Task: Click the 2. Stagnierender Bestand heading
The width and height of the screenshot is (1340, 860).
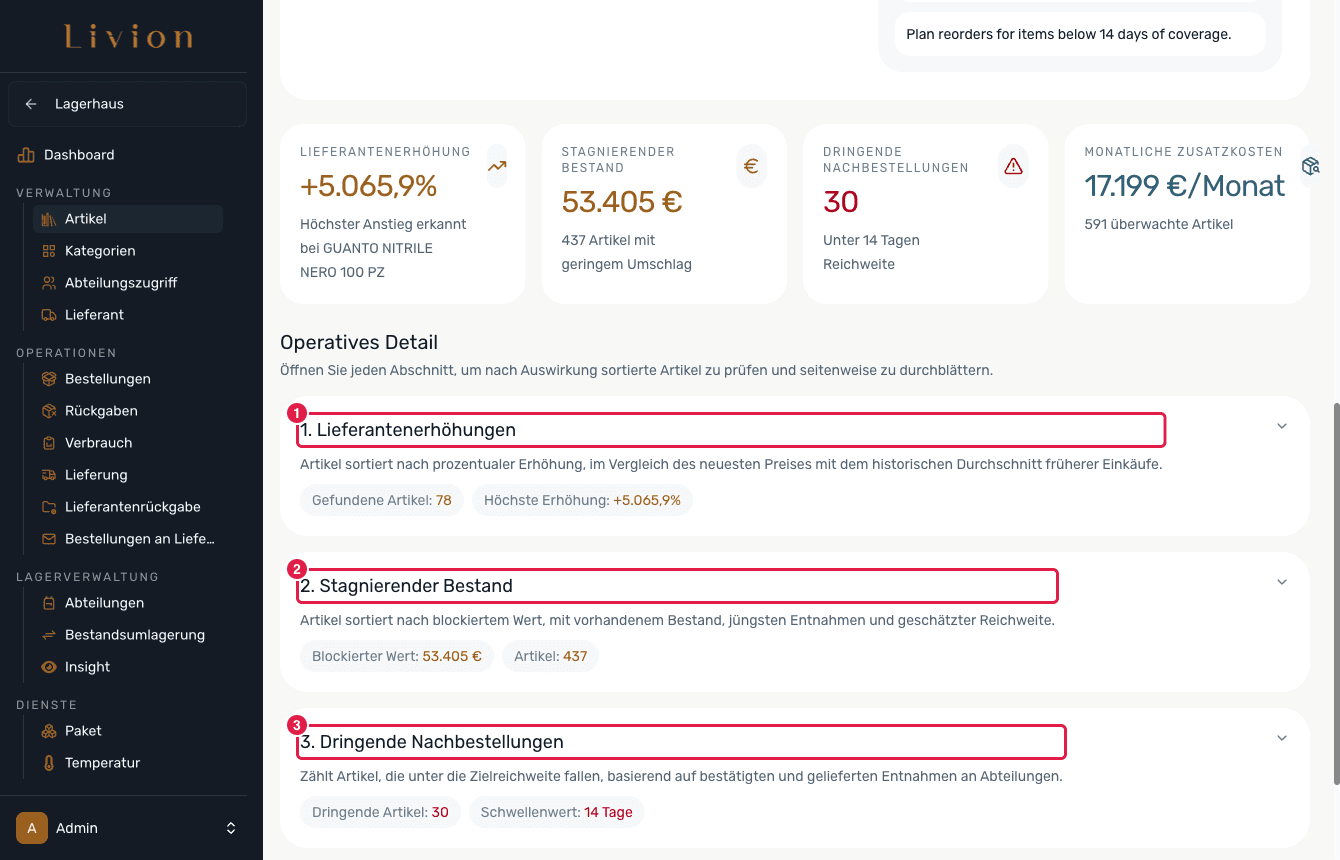Action: [x=406, y=586]
